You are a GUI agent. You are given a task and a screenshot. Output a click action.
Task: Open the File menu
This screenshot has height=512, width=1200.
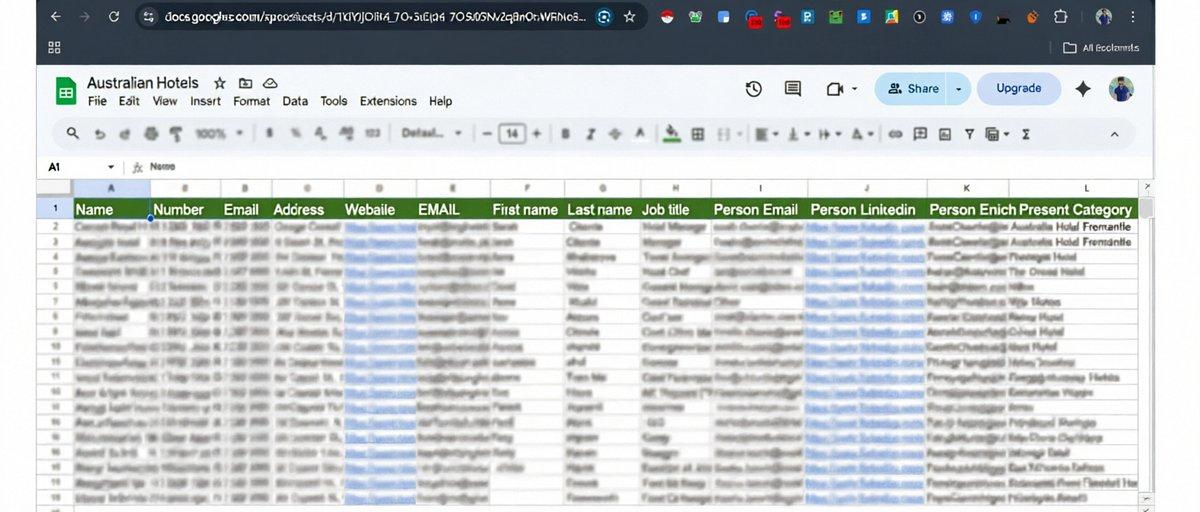97,101
